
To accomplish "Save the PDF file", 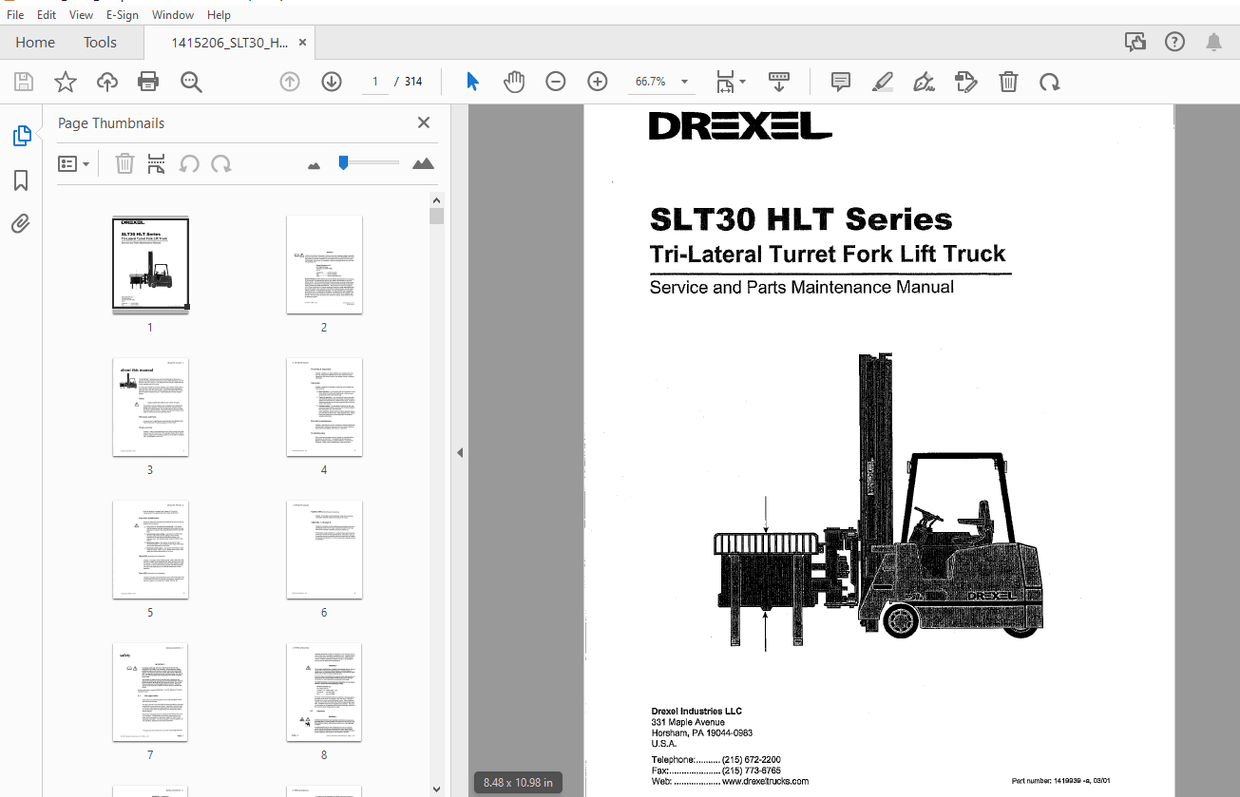I will (x=23, y=81).
